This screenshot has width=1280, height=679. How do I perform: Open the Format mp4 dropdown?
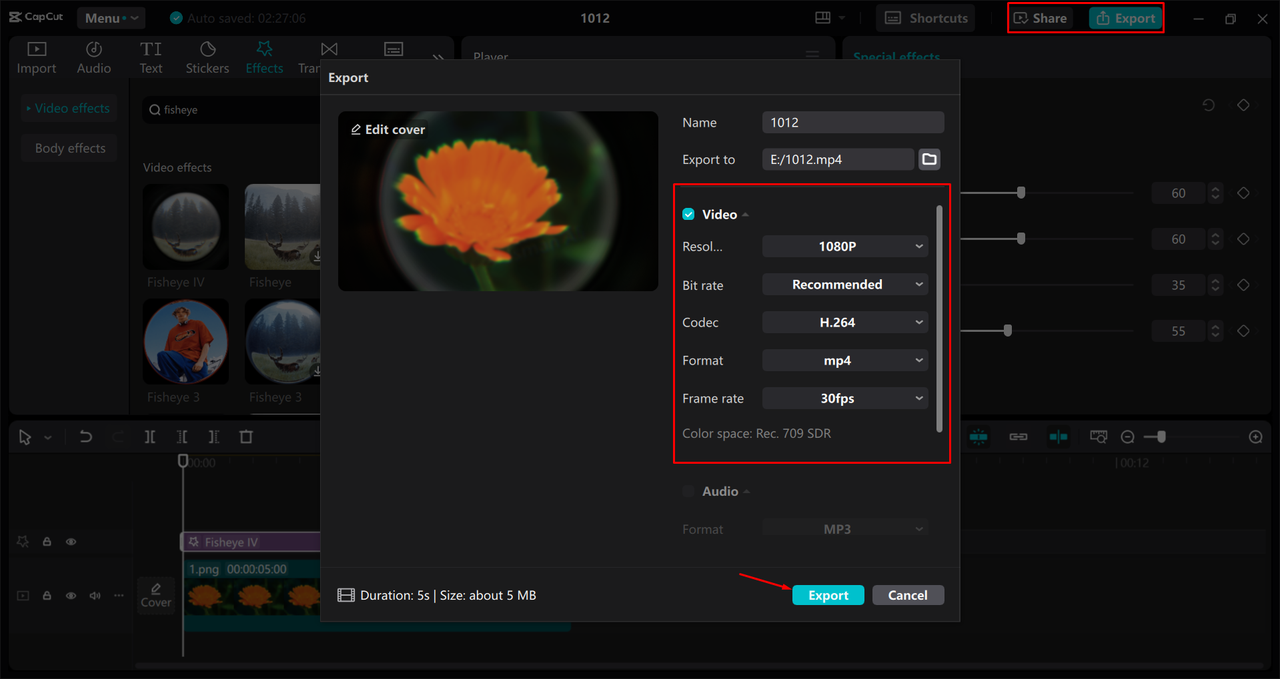click(x=845, y=360)
